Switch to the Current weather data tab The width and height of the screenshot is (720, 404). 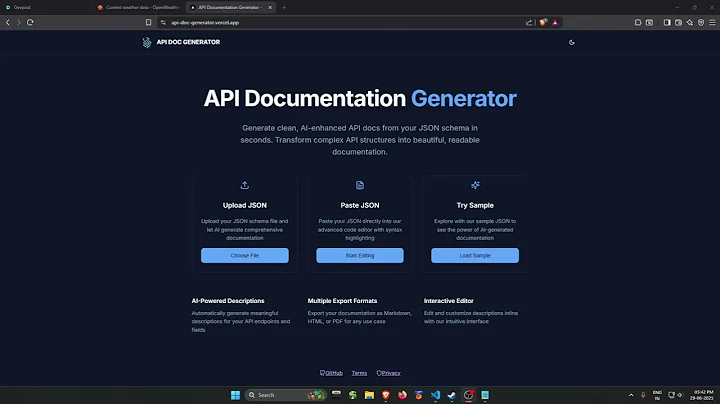click(138, 7)
